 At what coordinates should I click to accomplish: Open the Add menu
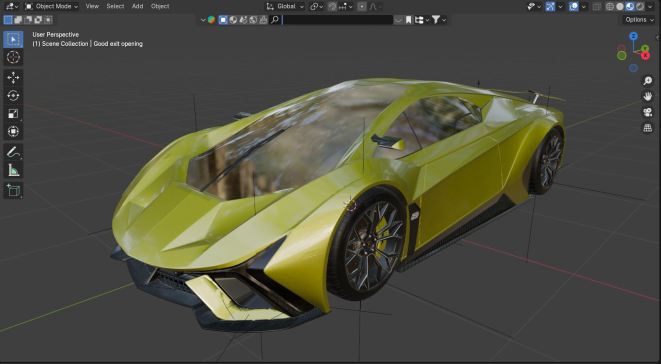137,6
